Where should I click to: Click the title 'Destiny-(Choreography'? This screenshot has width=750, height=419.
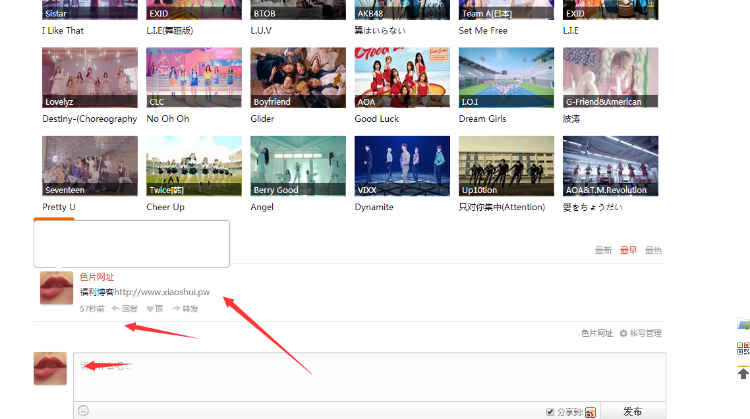point(90,119)
